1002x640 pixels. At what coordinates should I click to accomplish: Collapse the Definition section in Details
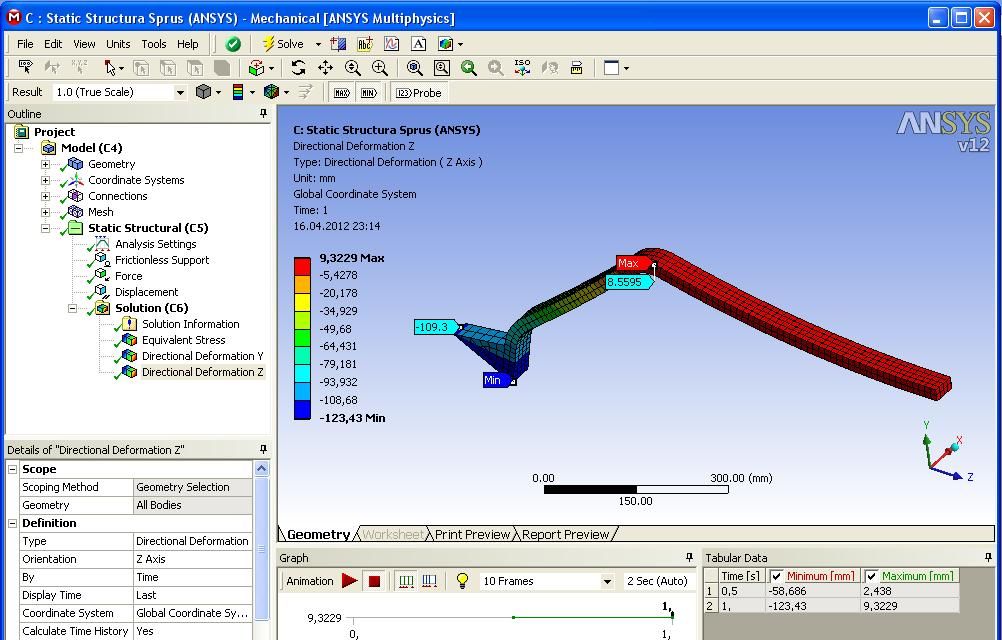click(x=12, y=523)
